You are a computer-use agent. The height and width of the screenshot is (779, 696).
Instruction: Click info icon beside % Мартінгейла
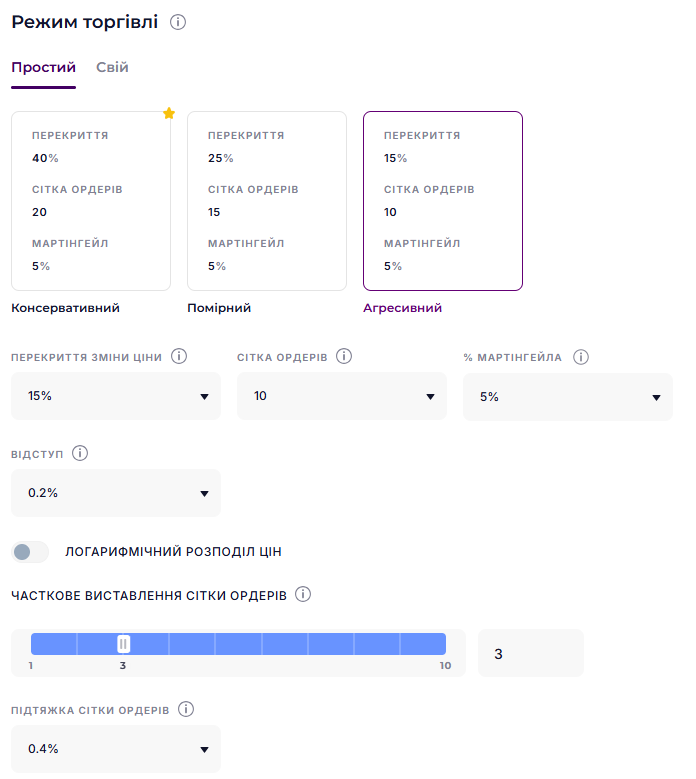click(x=581, y=357)
